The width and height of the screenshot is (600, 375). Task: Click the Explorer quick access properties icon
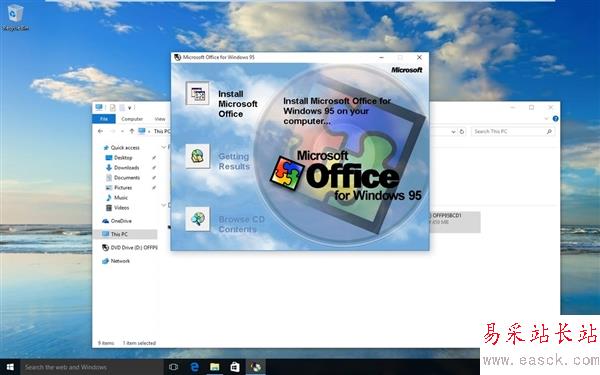tap(112, 108)
